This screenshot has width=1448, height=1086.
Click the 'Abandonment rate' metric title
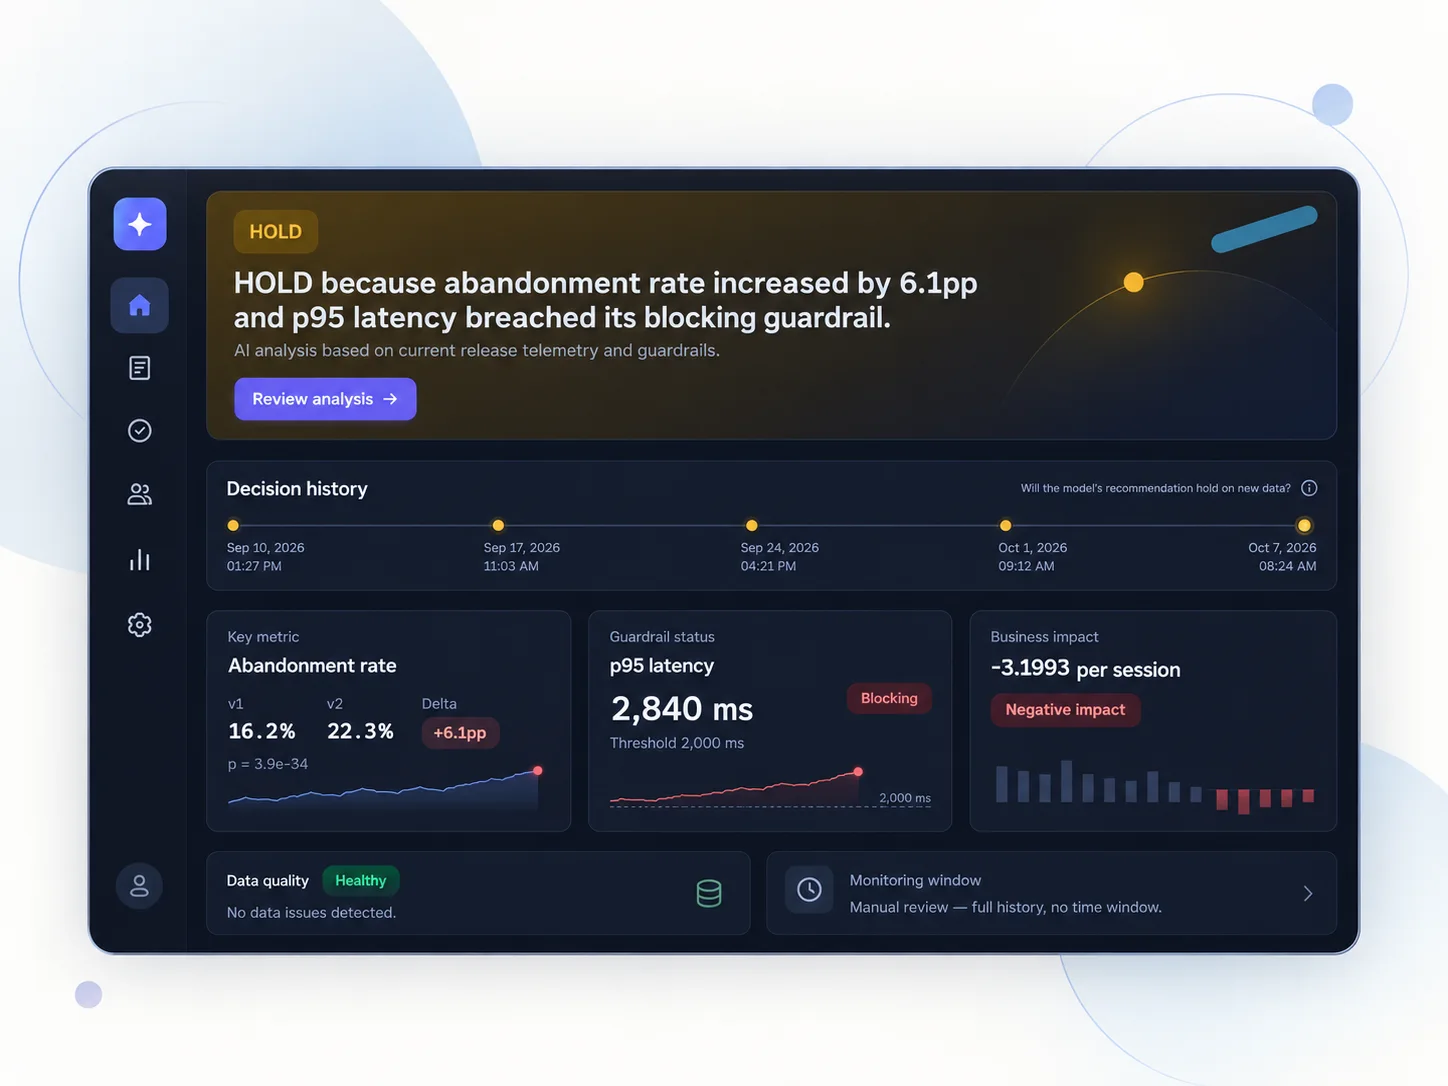312,666
